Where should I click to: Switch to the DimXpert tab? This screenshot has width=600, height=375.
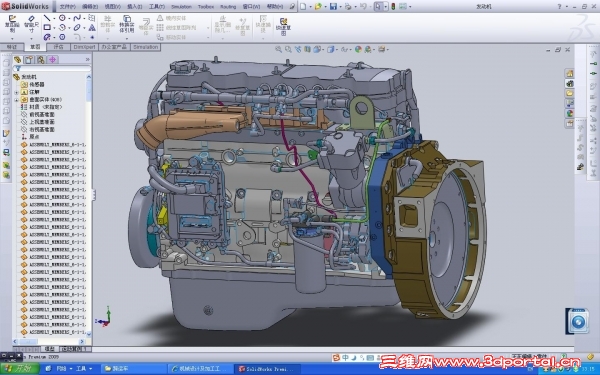84,47
